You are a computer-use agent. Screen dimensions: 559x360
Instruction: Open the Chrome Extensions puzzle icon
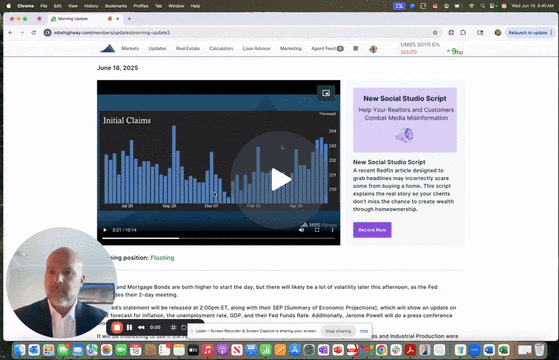(x=463, y=33)
